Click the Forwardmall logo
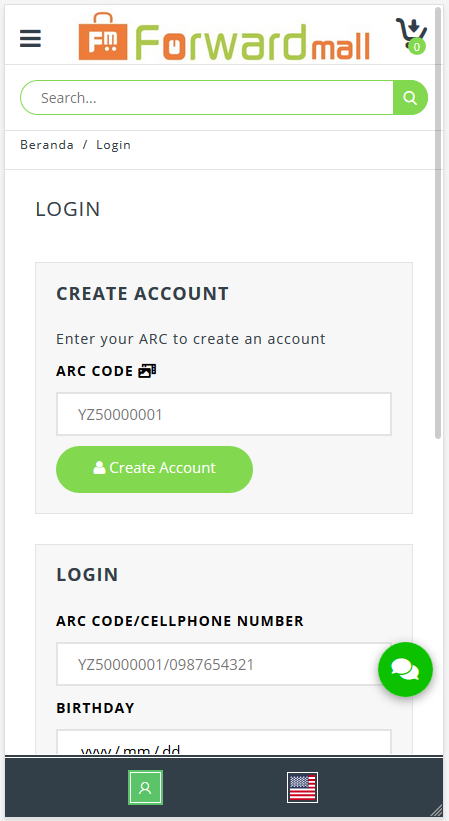Viewport: 449px width, 821px height. pyautogui.click(x=224, y=37)
